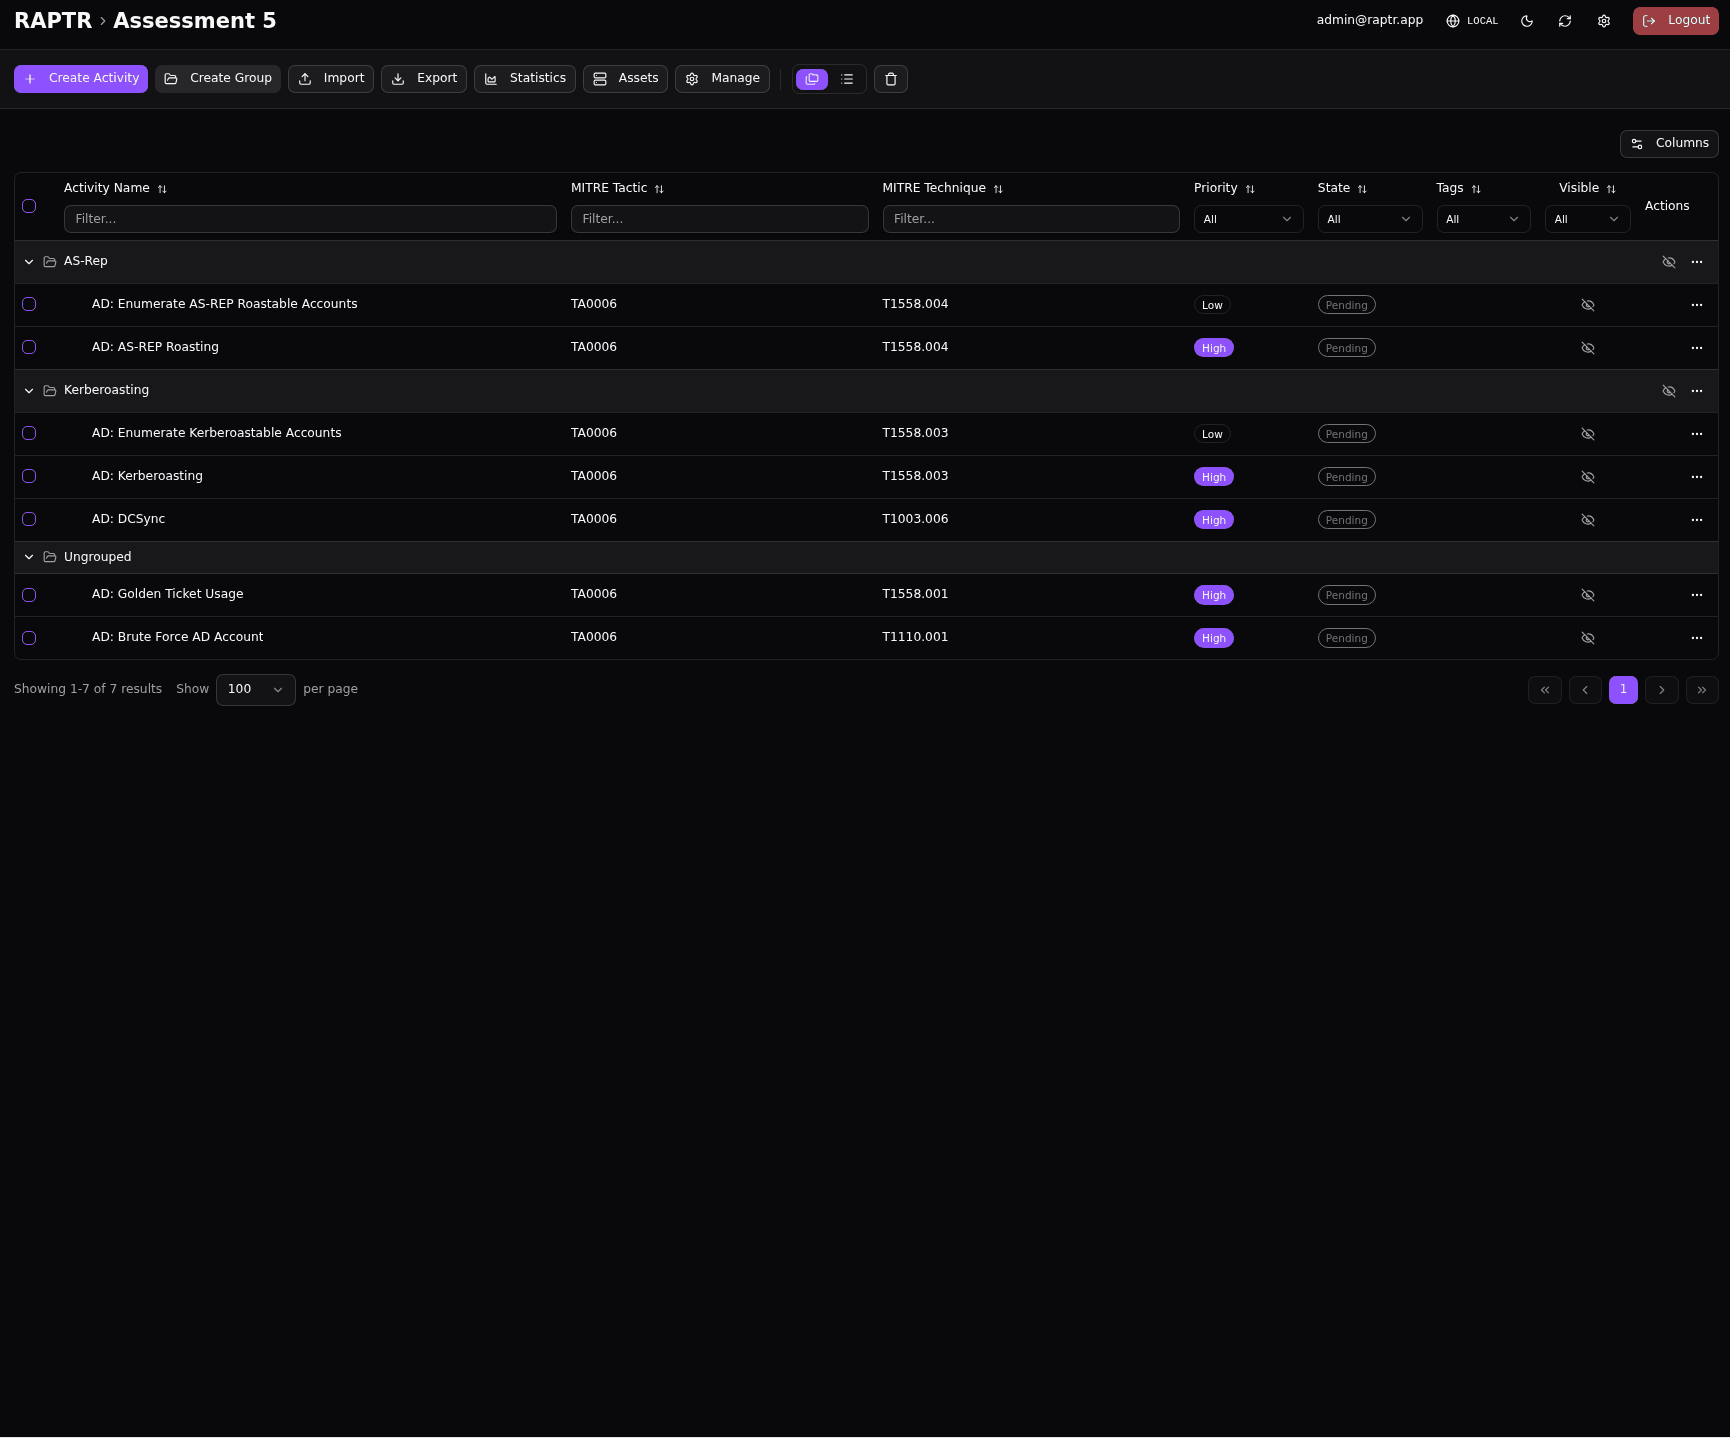
Task: Open actions menu for AD: DCSync row
Action: [1696, 520]
